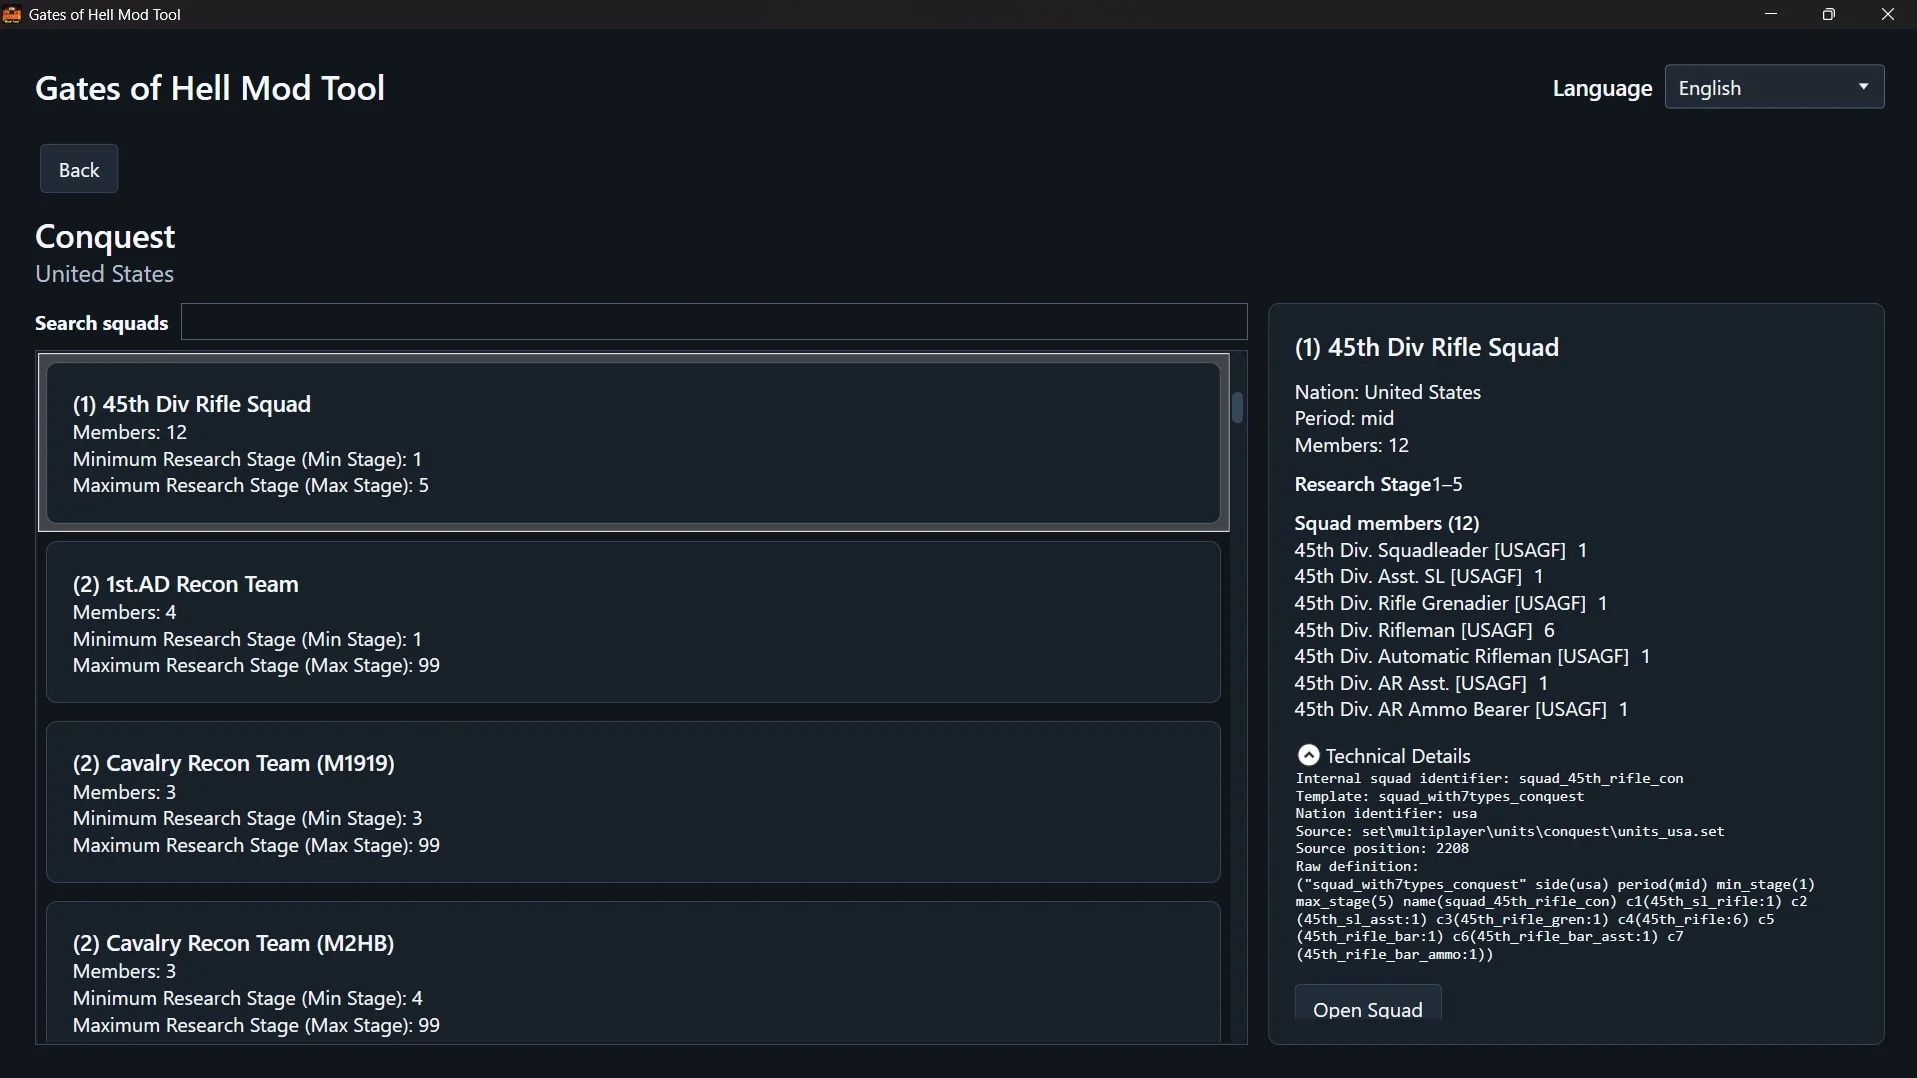1917x1078 pixels.
Task: Click the 'Nation: United States' text
Action: tap(1387, 392)
